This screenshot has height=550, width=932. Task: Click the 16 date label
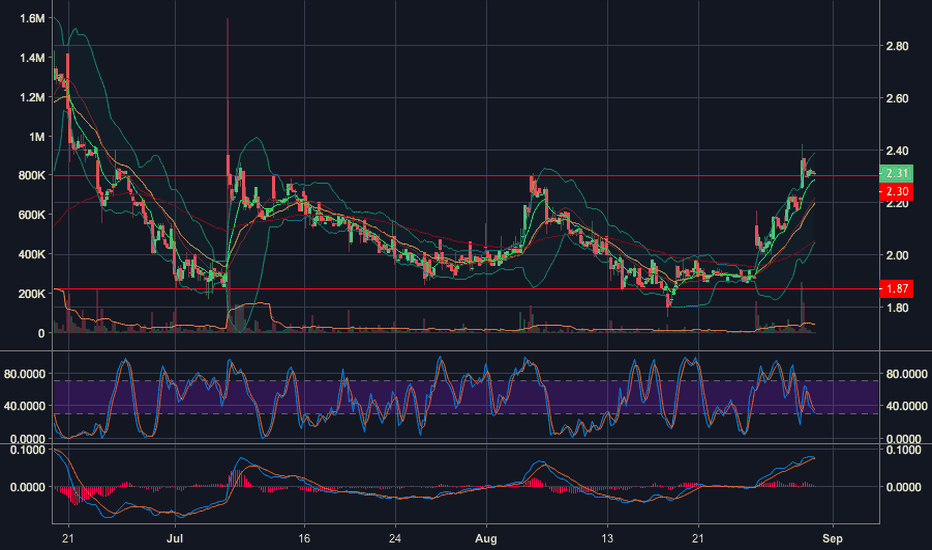point(304,538)
